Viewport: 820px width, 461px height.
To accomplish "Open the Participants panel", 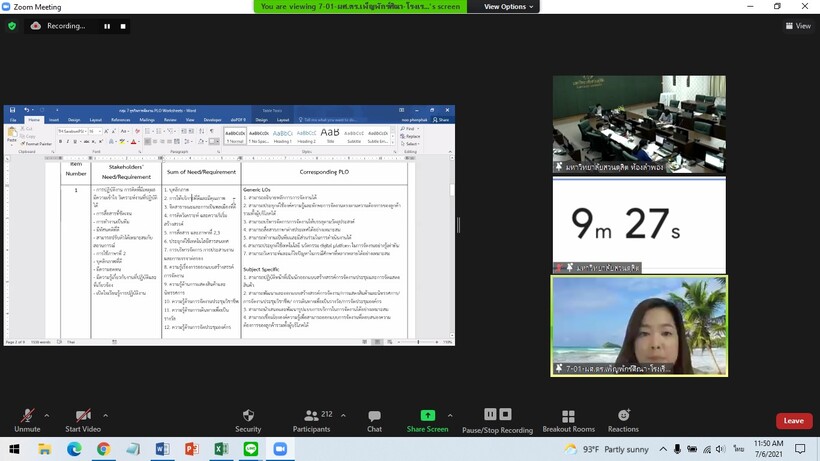I will coord(311,420).
